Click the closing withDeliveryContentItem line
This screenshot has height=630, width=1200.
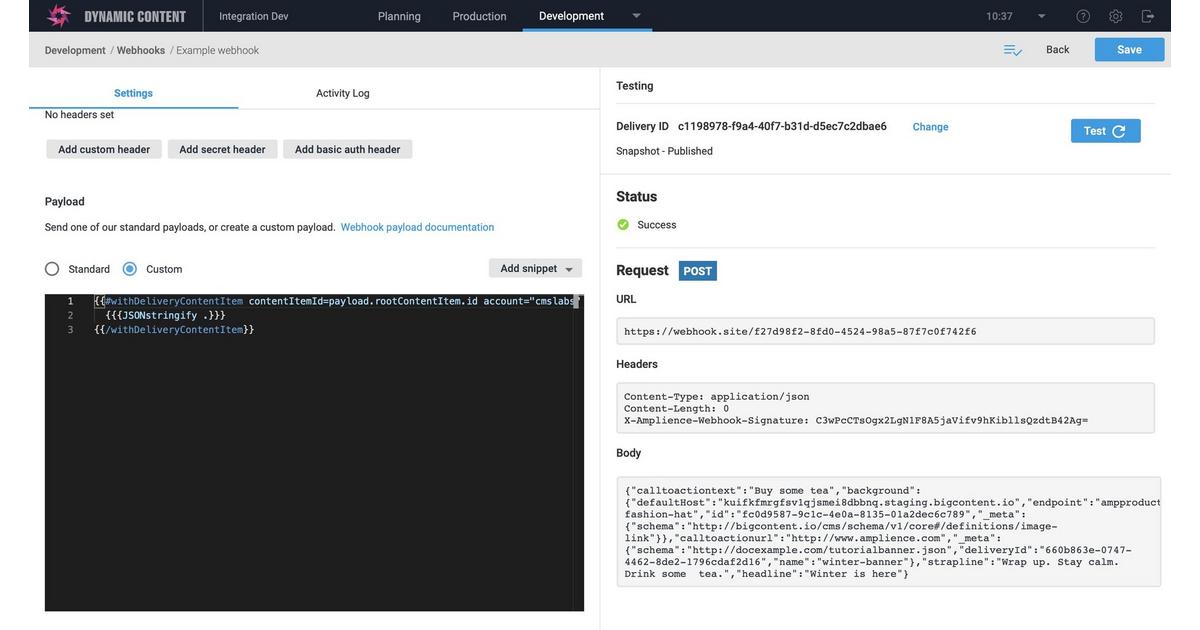174,329
